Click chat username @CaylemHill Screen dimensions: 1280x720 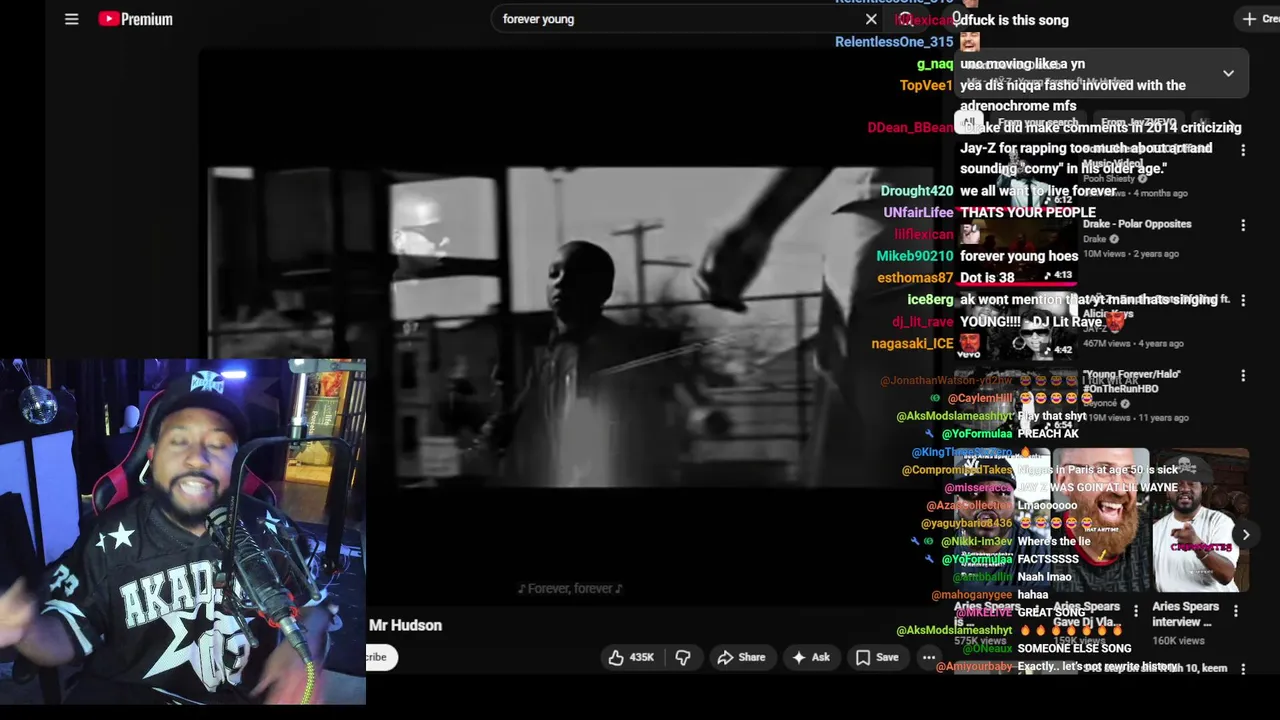980,398
